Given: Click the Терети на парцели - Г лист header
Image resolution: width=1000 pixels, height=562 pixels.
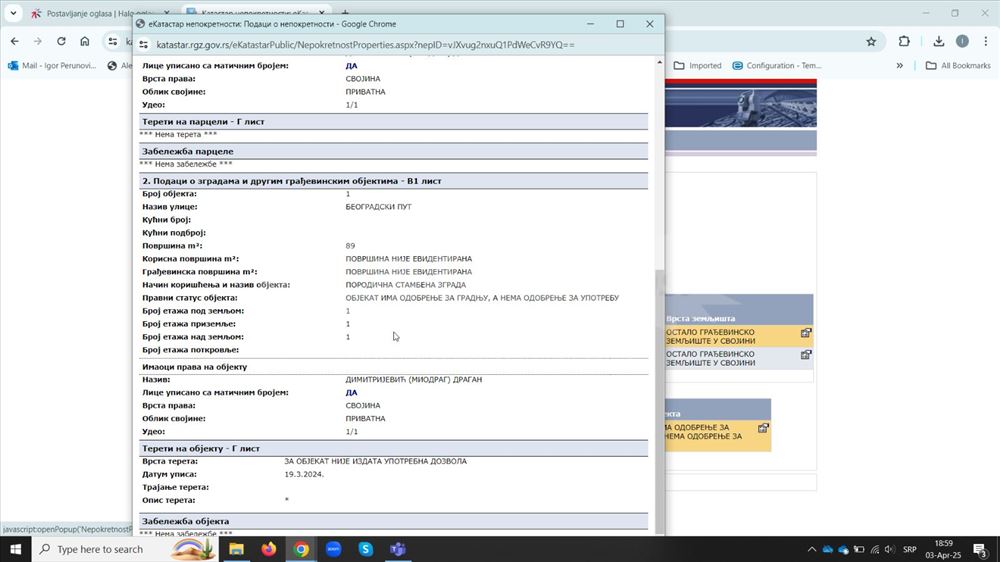Looking at the screenshot, I should [393, 122].
